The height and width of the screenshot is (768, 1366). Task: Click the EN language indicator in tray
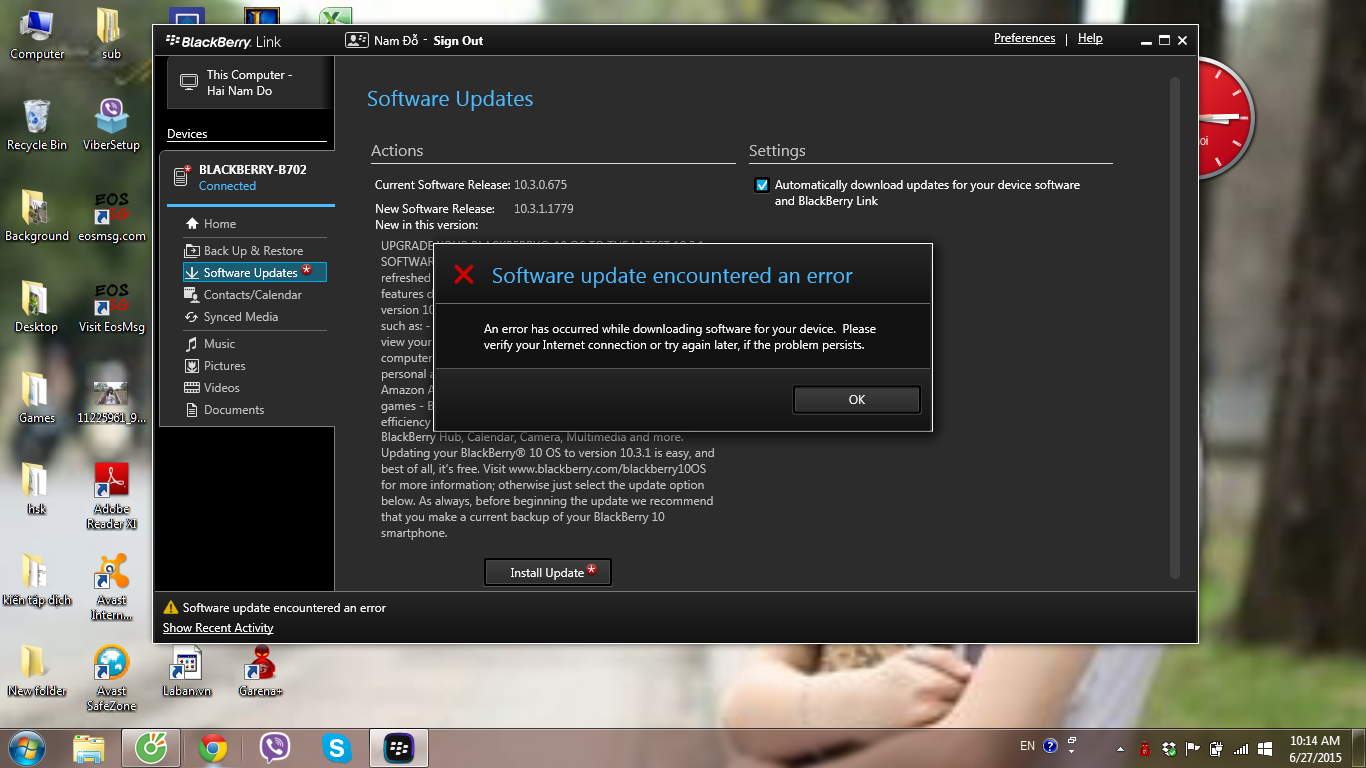tap(1027, 746)
